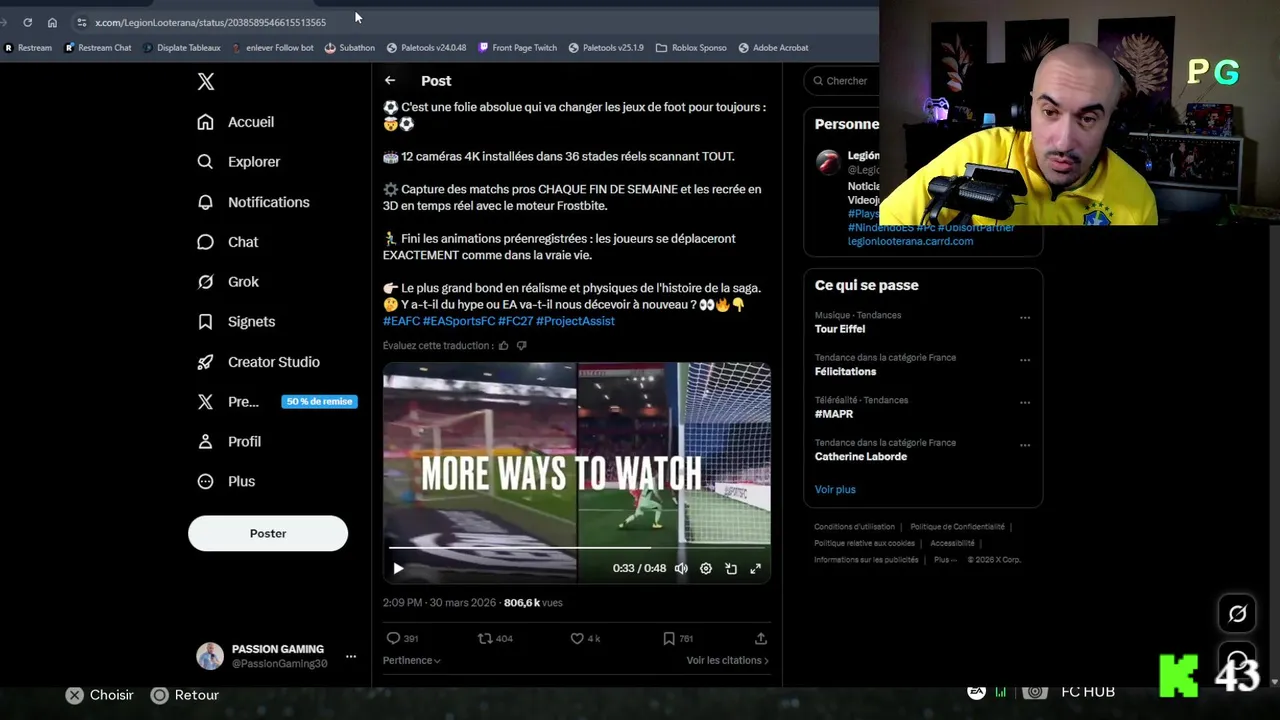The image size is (1280, 720).
Task: Open Accueil home page
Action: point(236,122)
